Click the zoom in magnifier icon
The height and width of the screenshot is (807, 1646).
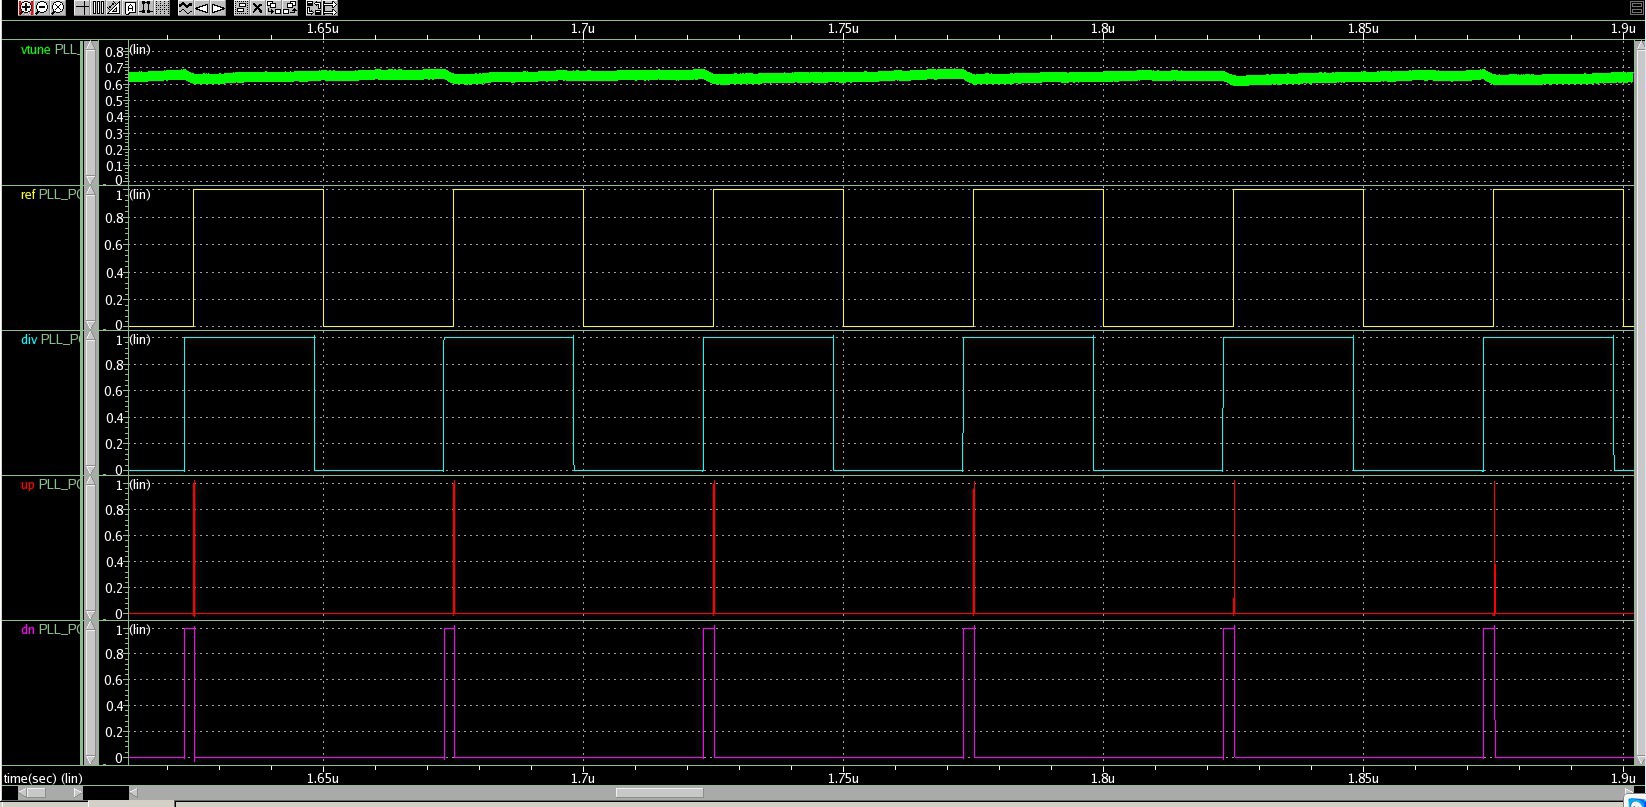(x=26, y=8)
